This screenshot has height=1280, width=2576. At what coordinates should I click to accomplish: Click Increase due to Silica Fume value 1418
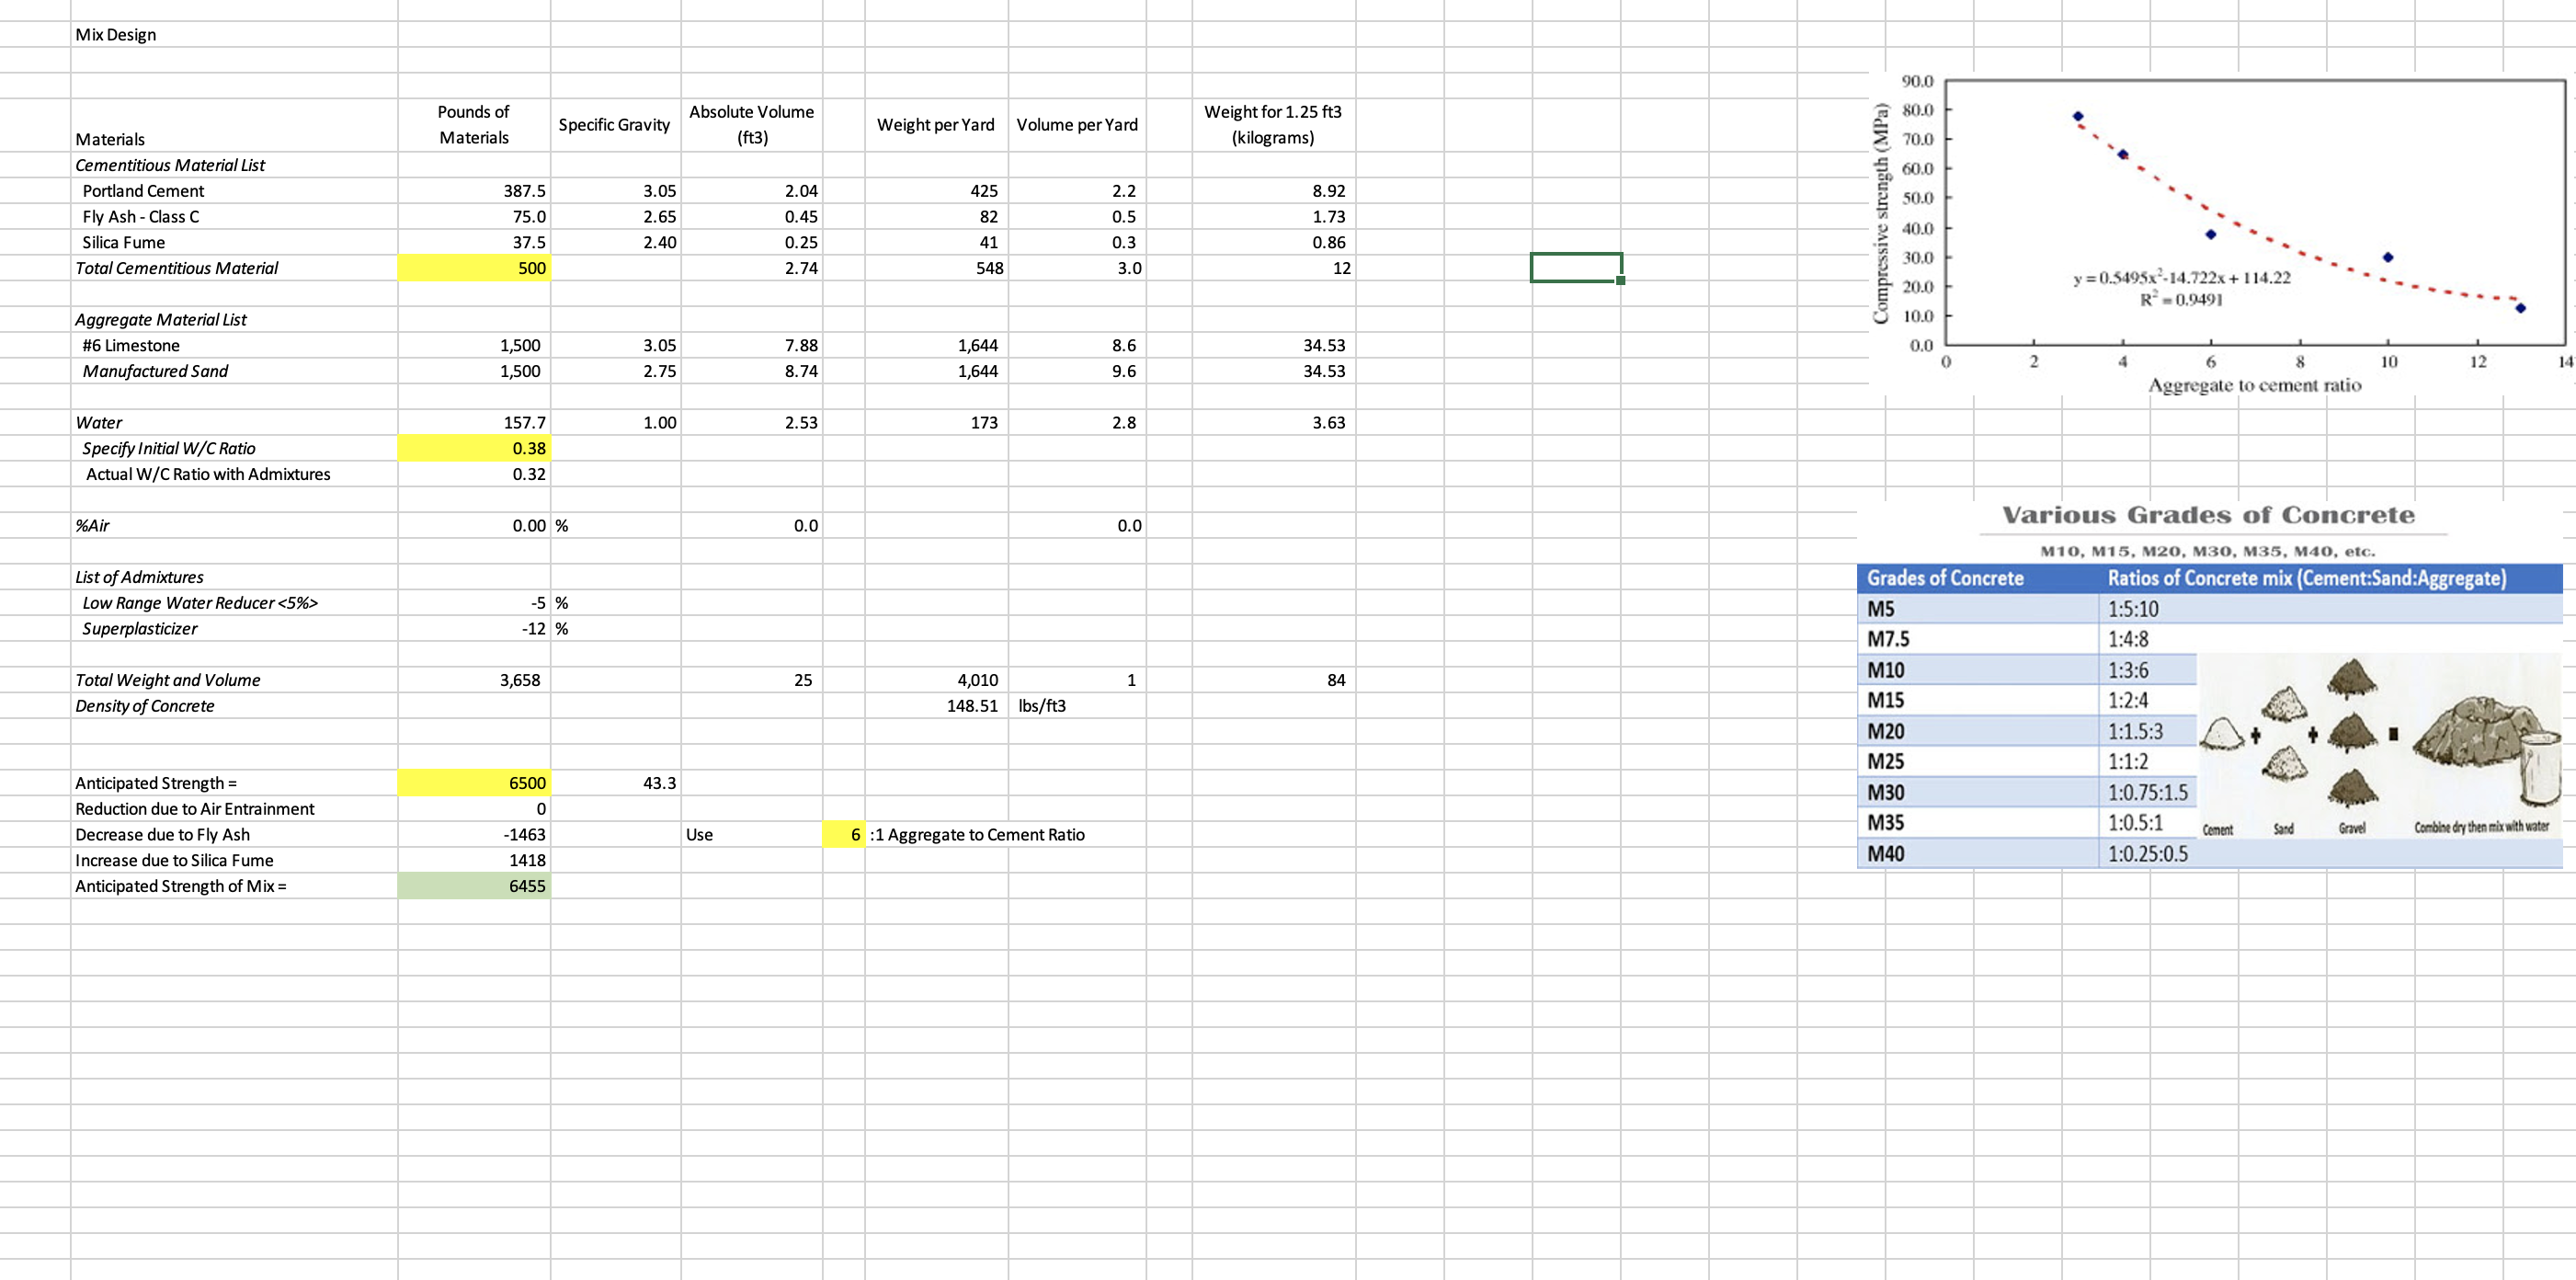pyautogui.click(x=474, y=859)
